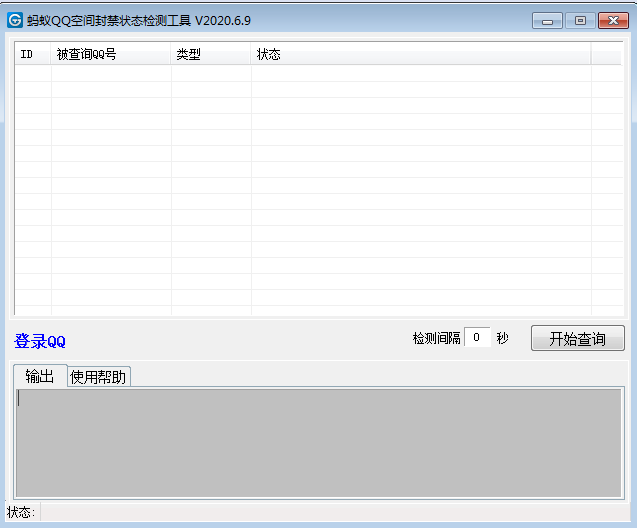The image size is (637, 528).
Task: Click the 类型 column header
Action: 210,54
